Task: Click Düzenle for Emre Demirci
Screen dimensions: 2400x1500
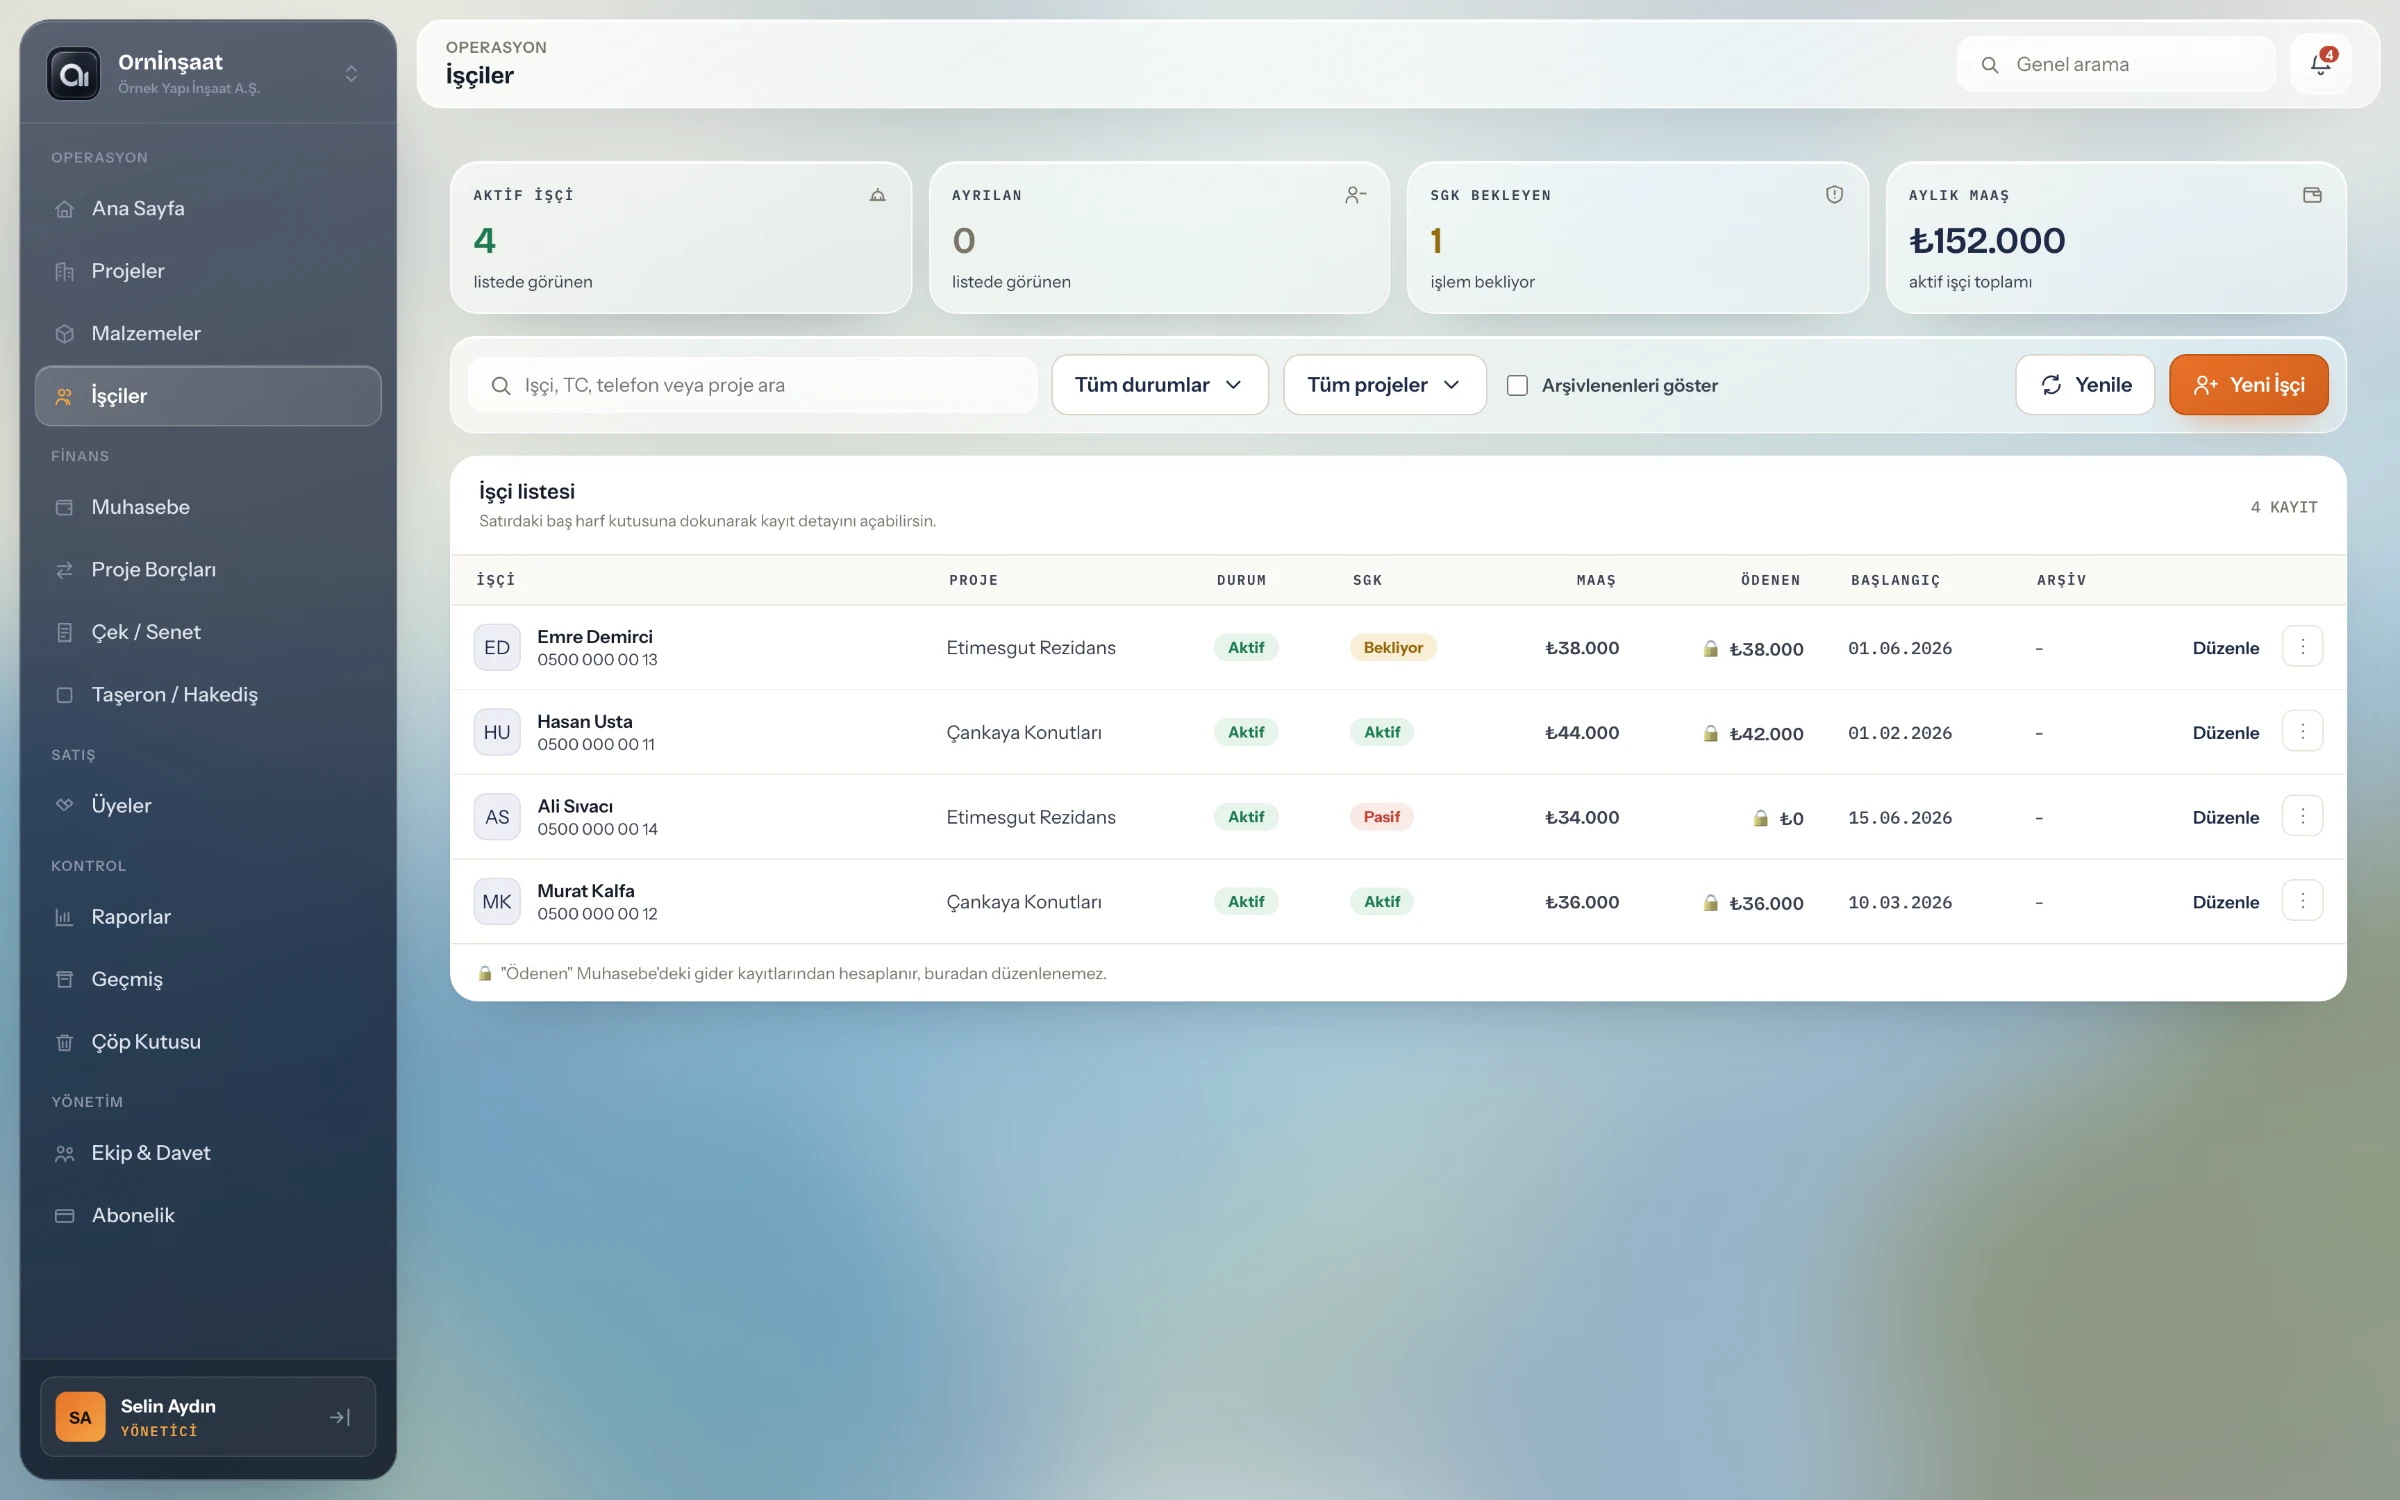Action: click(2225, 648)
